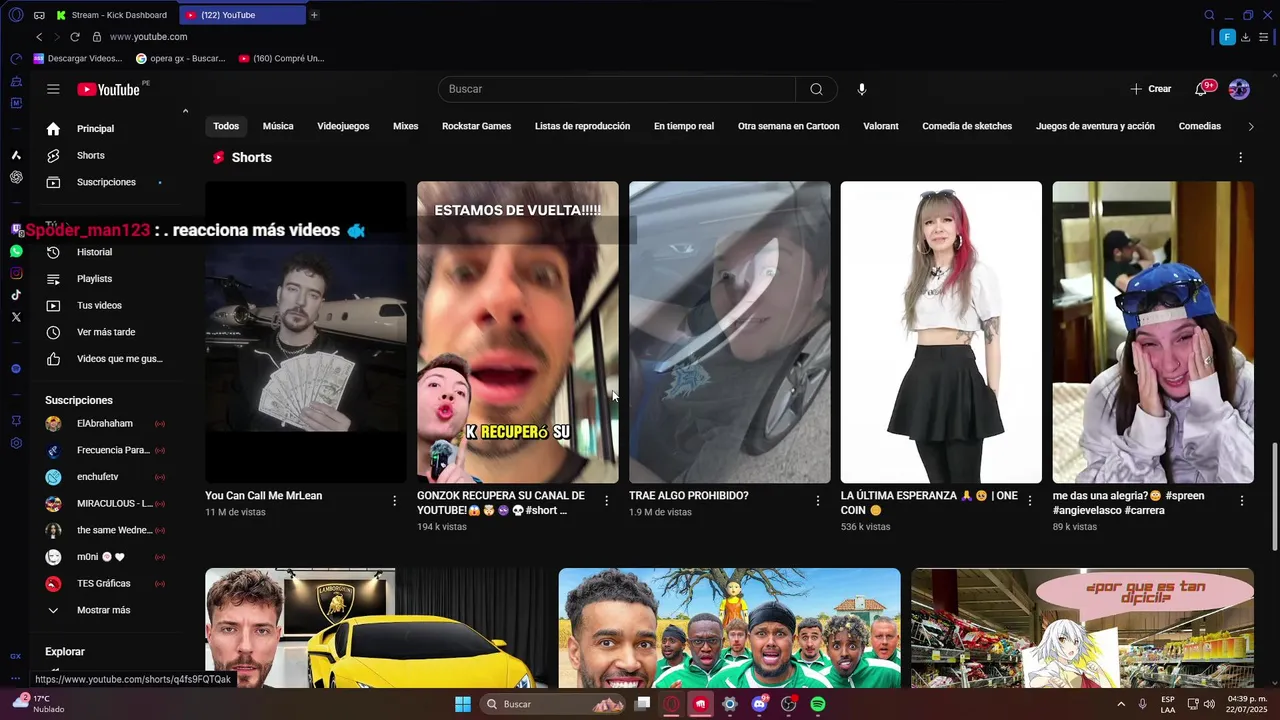This screenshot has height=720, width=1280.
Task: Switch to Stream - Kick Dashboard tab
Action: click(112, 15)
